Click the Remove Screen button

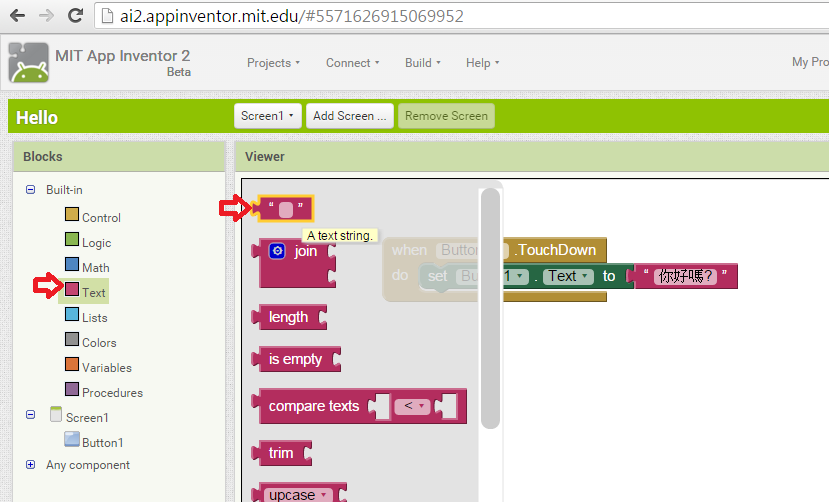pos(446,116)
